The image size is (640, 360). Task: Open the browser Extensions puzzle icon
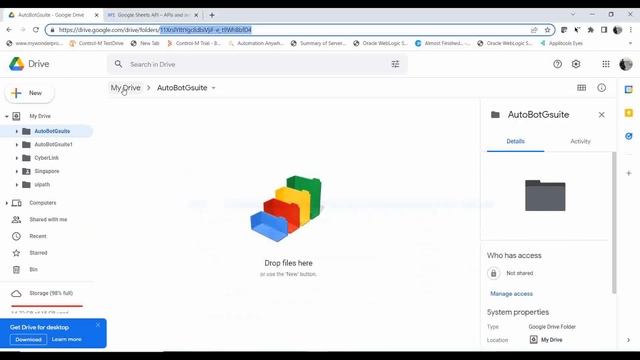590,30
